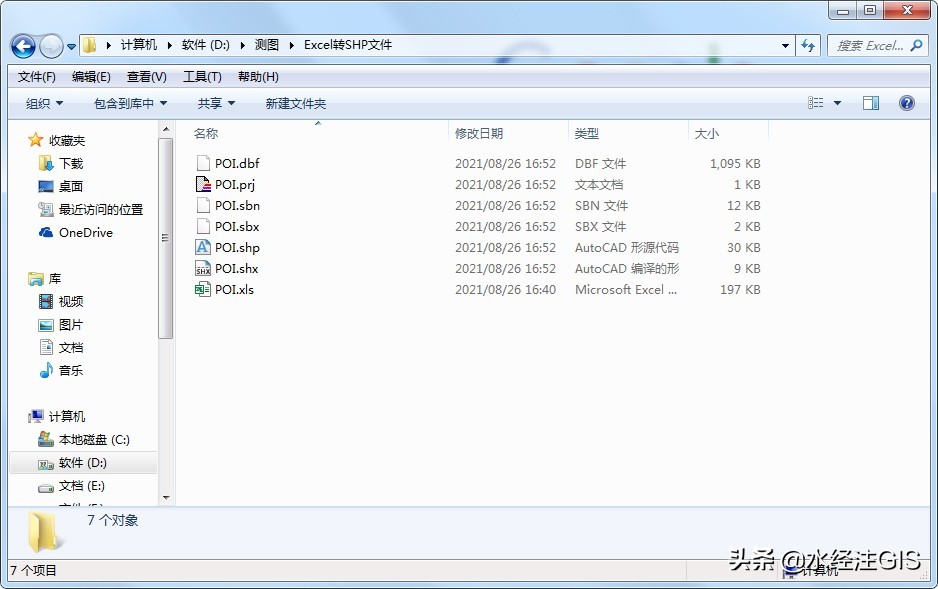Click the back navigation arrow

(22, 46)
